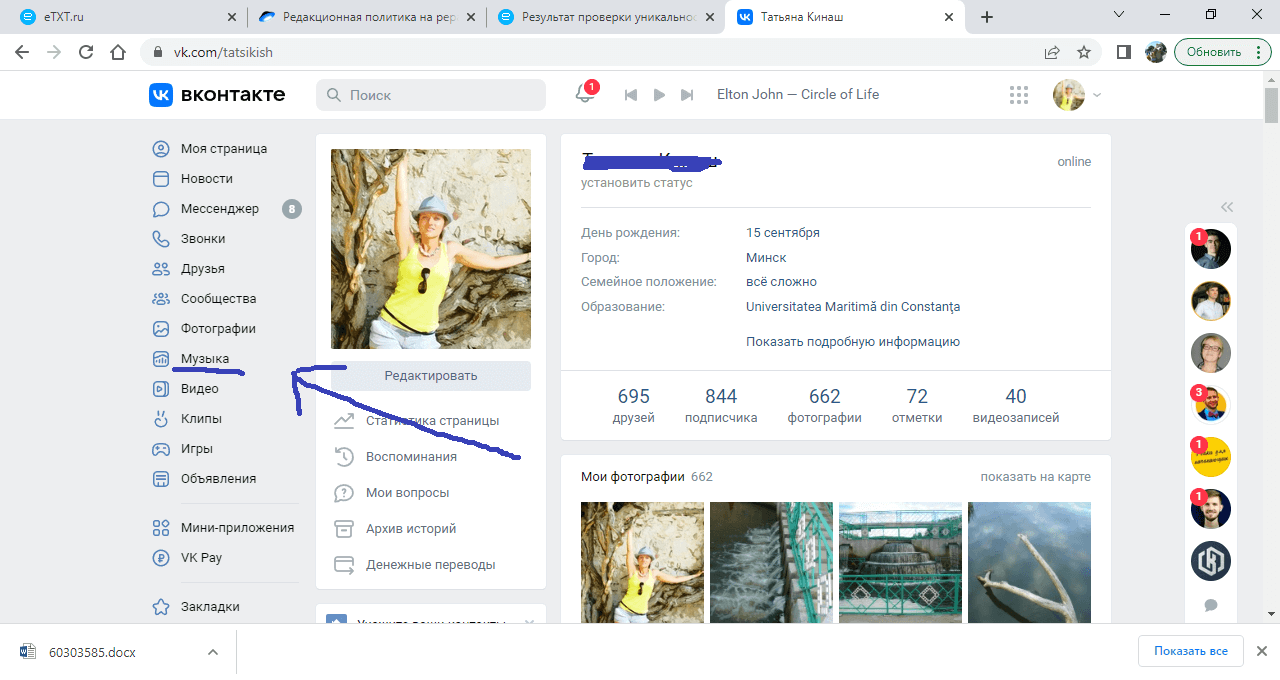The width and height of the screenshot is (1280, 680).
Task: Open the main profile photo
Action: coord(431,249)
